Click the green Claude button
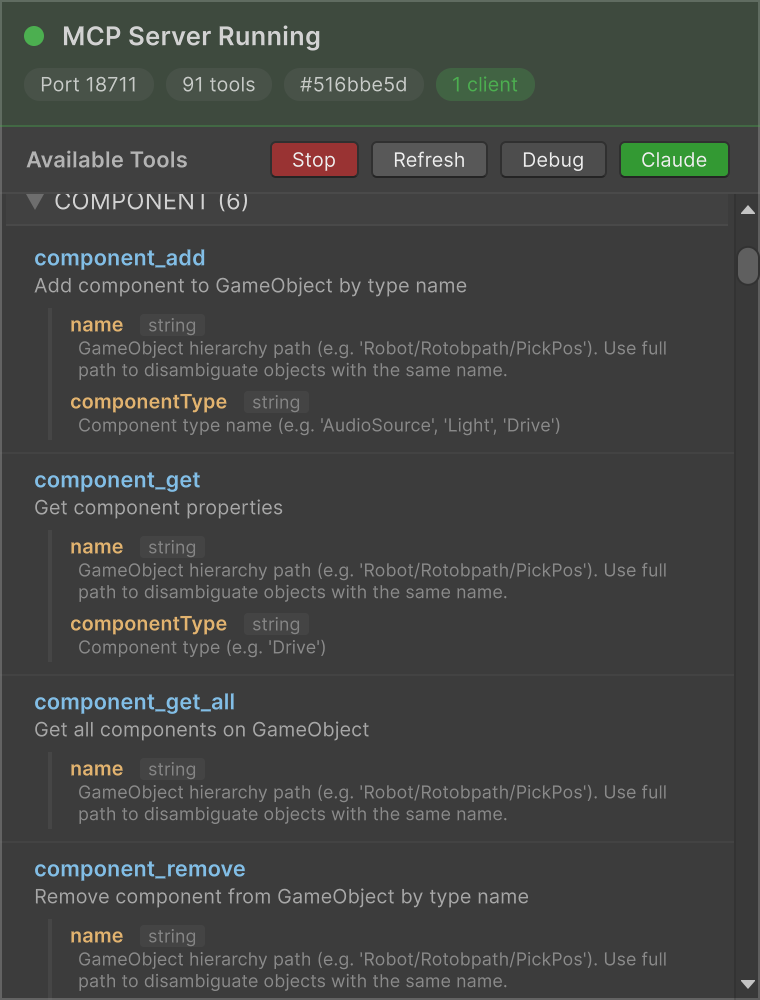This screenshot has height=1000, width=760. [x=674, y=160]
